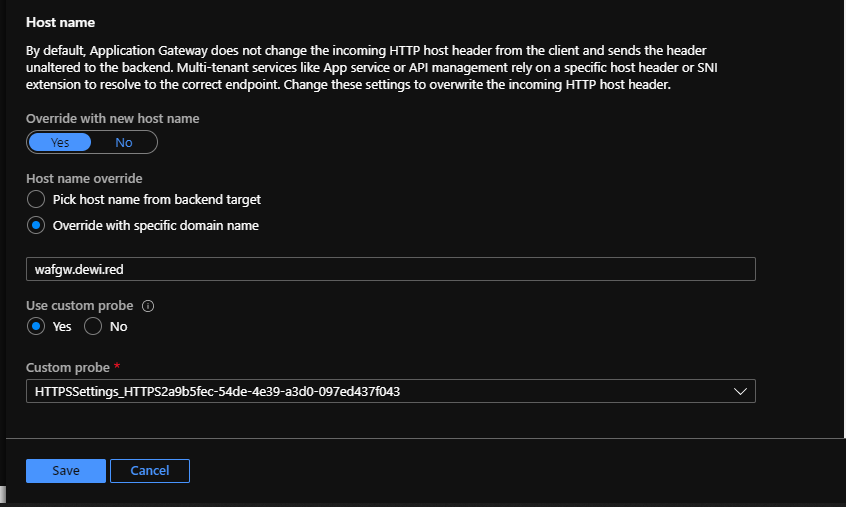The height and width of the screenshot is (507, 846).
Task: Click the chevron arrow in Custom probe box
Action: click(x=740, y=392)
